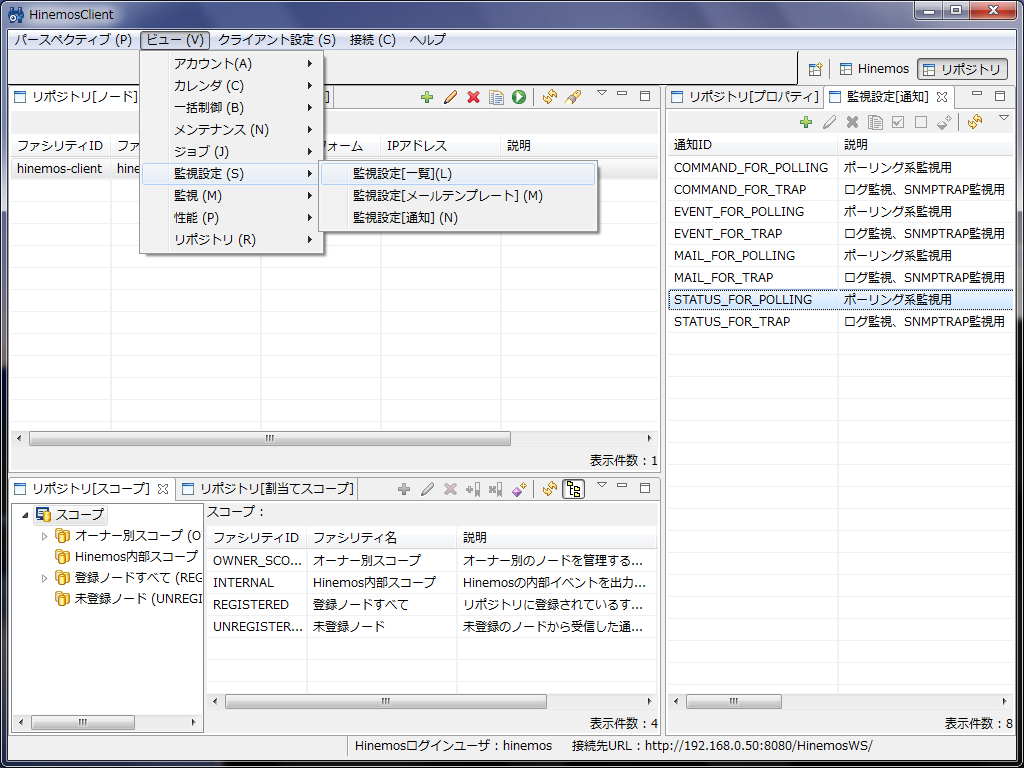The width and height of the screenshot is (1024, 768).
Task: Click the scope table horizontal scrollbar thumb
Action: (x=386, y=701)
